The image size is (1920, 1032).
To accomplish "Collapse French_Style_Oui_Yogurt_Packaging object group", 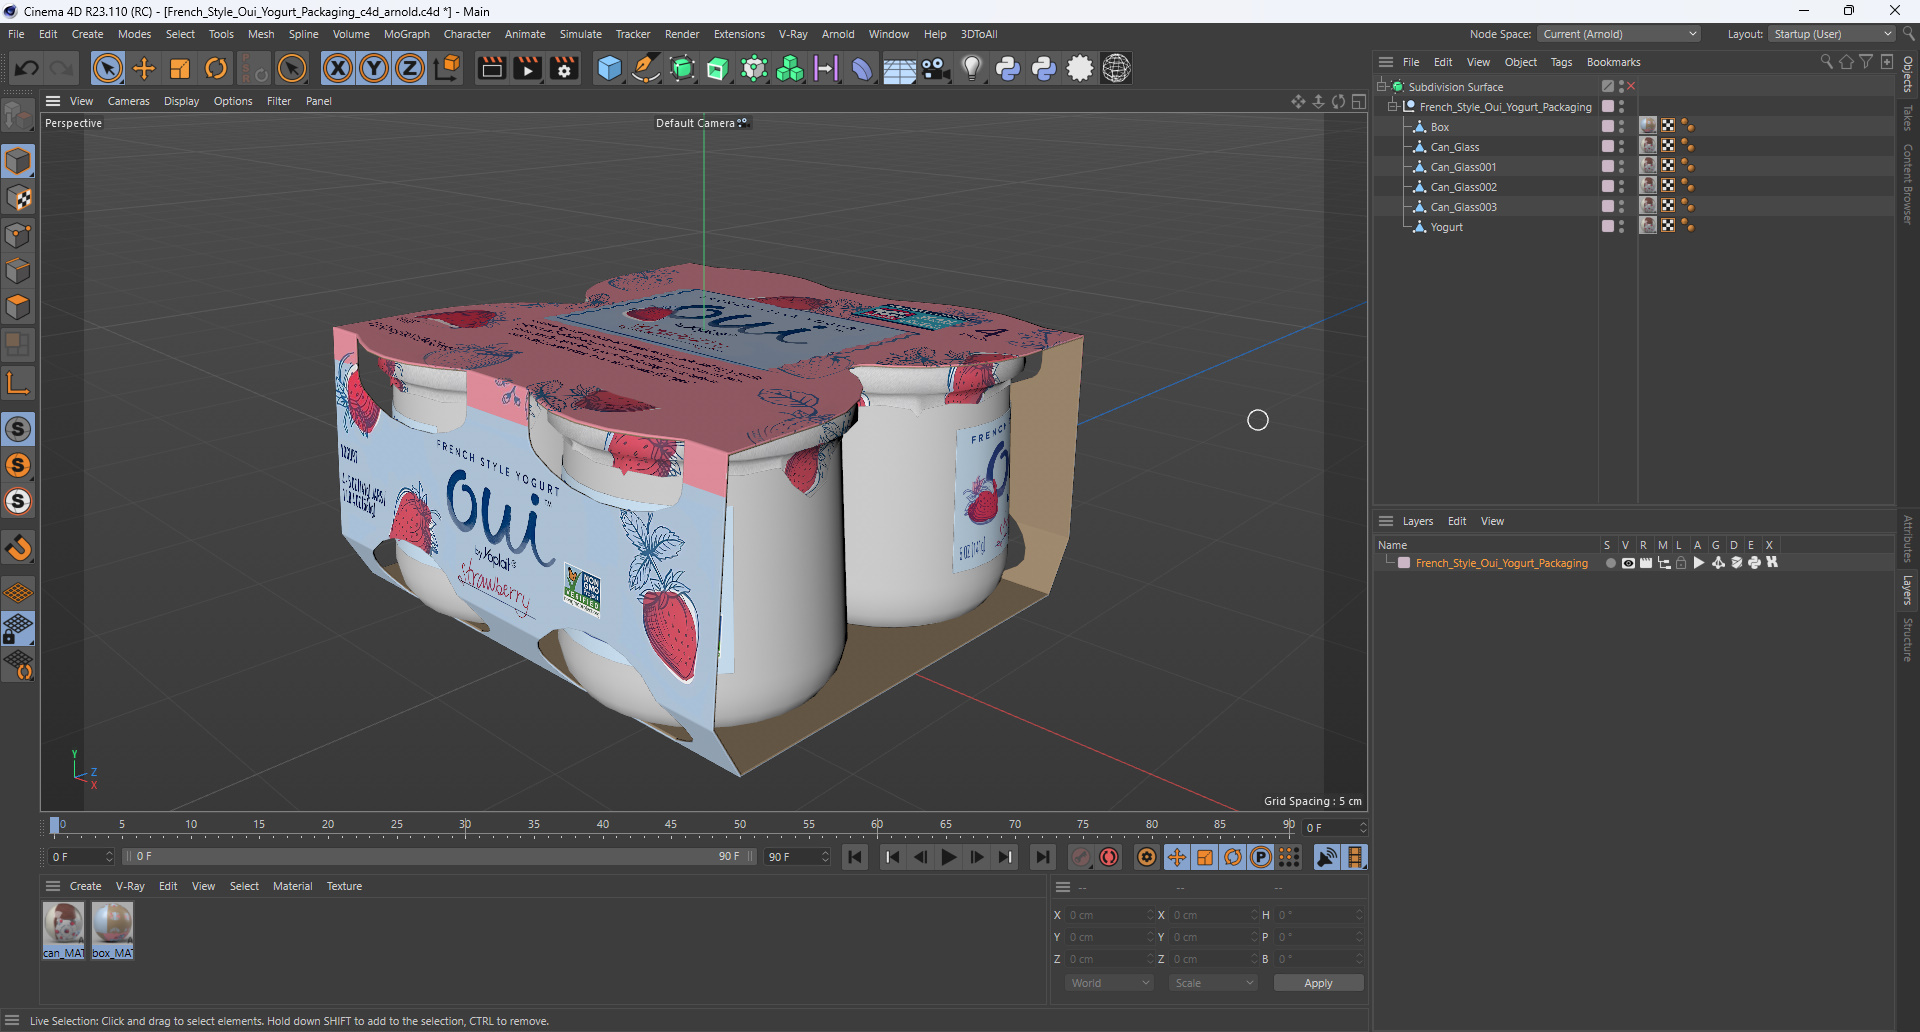I will click(x=1393, y=107).
